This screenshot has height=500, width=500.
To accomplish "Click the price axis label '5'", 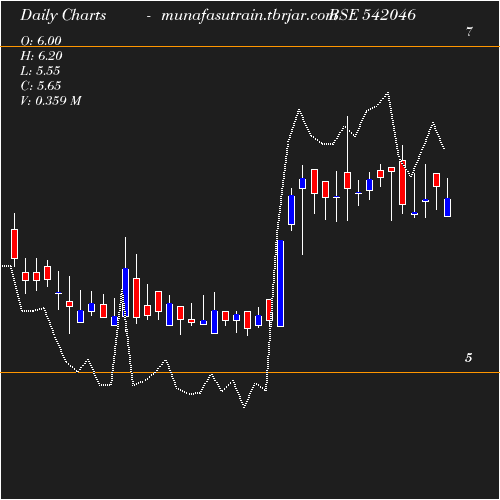I will [x=469, y=358].
